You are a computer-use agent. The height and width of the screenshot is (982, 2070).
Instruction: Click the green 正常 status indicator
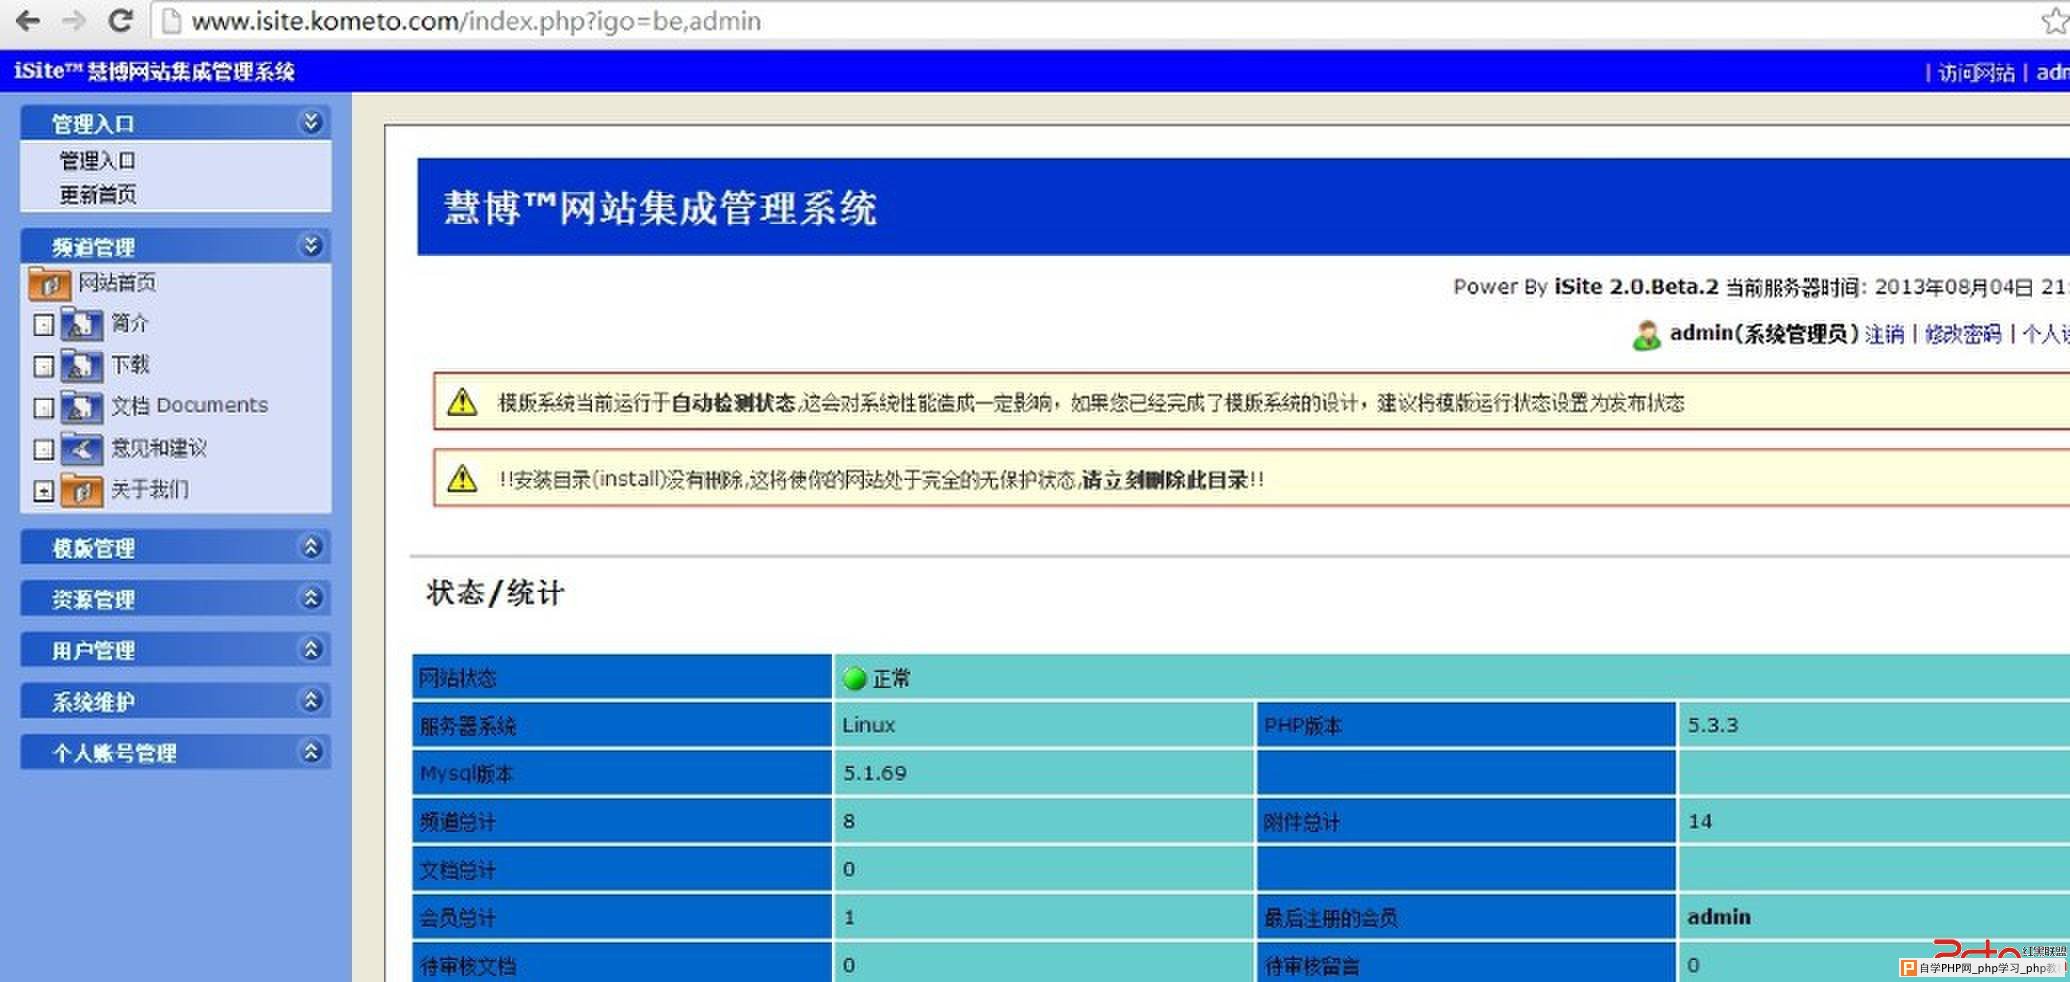tap(854, 679)
